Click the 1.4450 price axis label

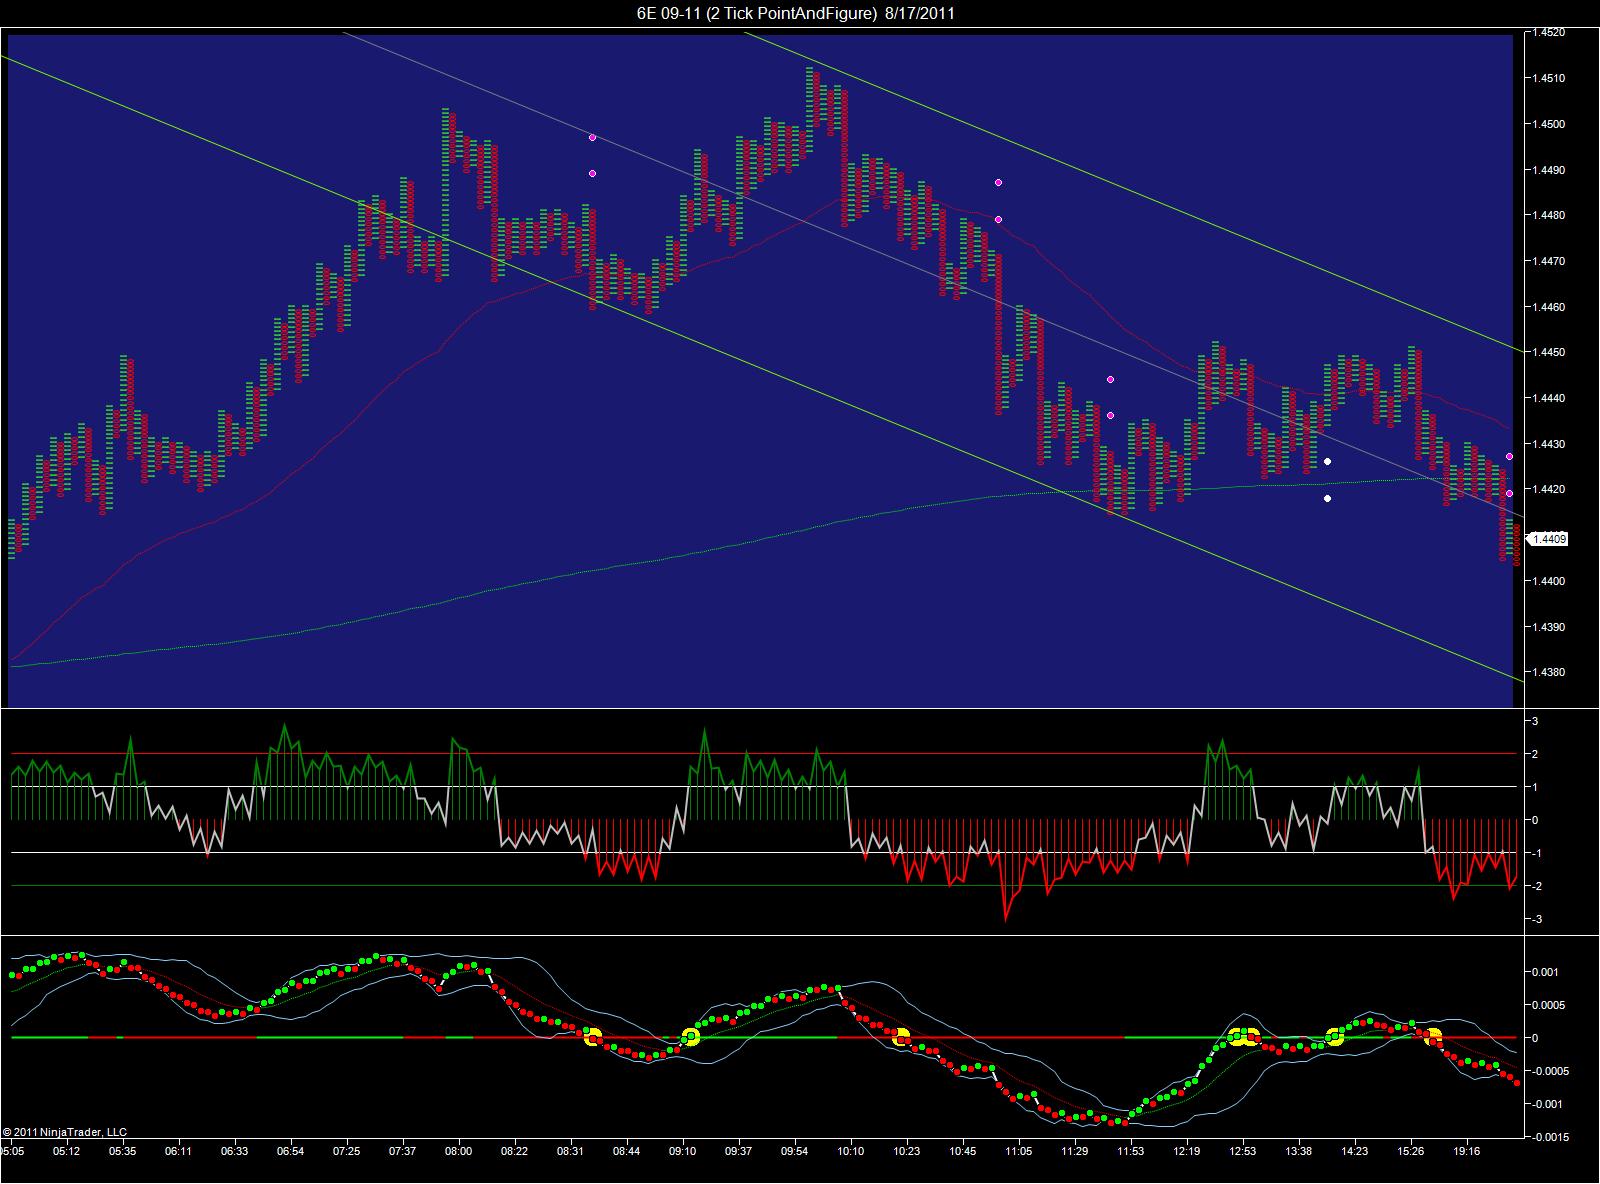(1548, 352)
